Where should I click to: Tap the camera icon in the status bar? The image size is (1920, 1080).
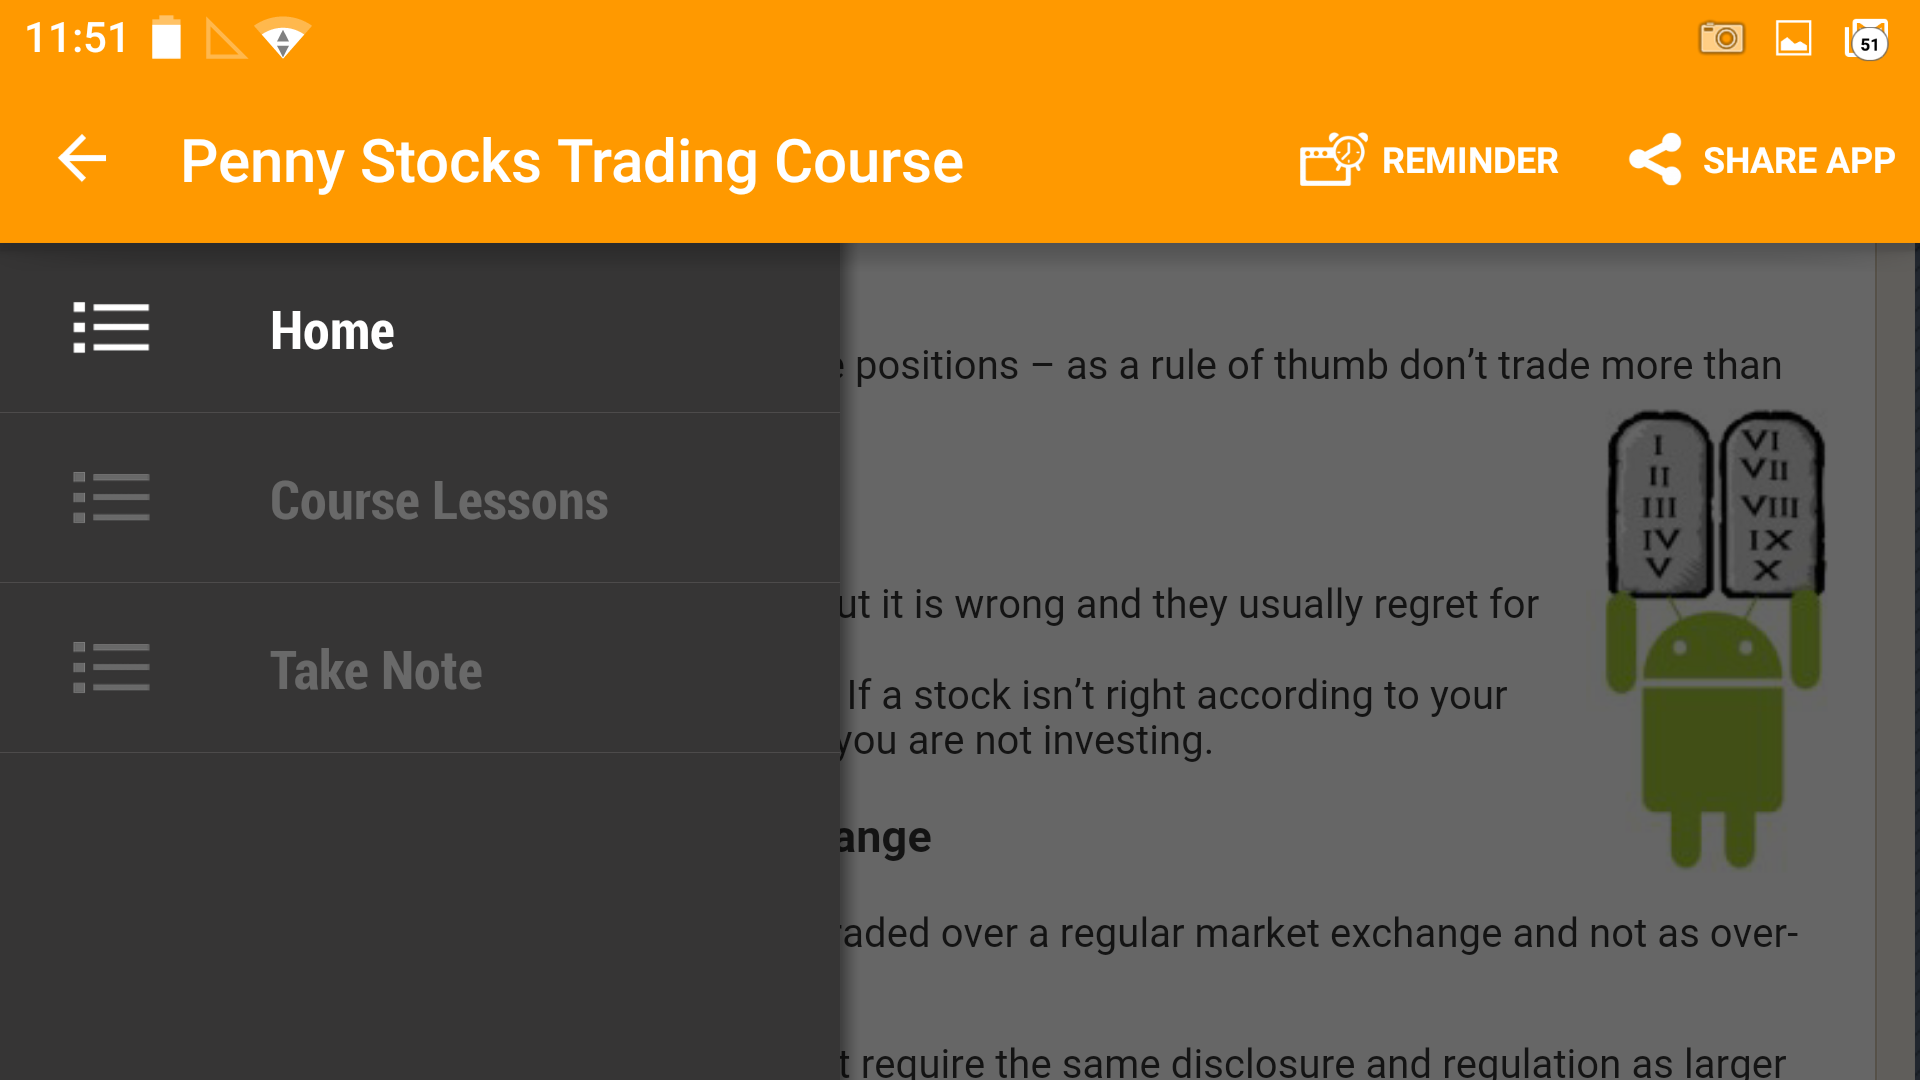pos(1722,37)
